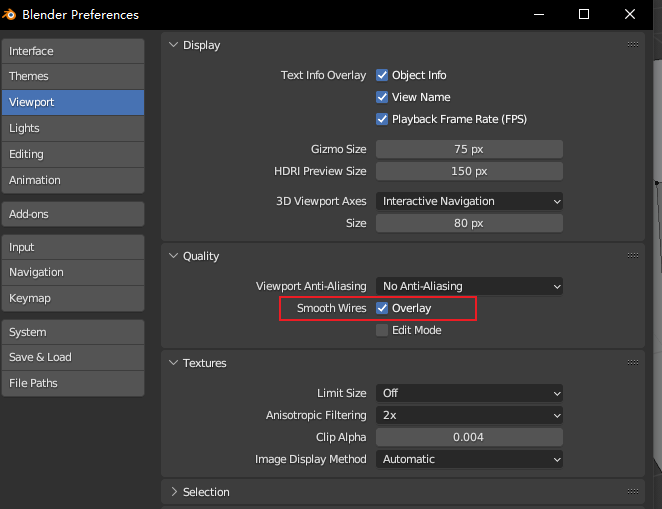This screenshot has height=509, width=662.
Task: Click the Display panel drag grip icon
Action: [632, 45]
